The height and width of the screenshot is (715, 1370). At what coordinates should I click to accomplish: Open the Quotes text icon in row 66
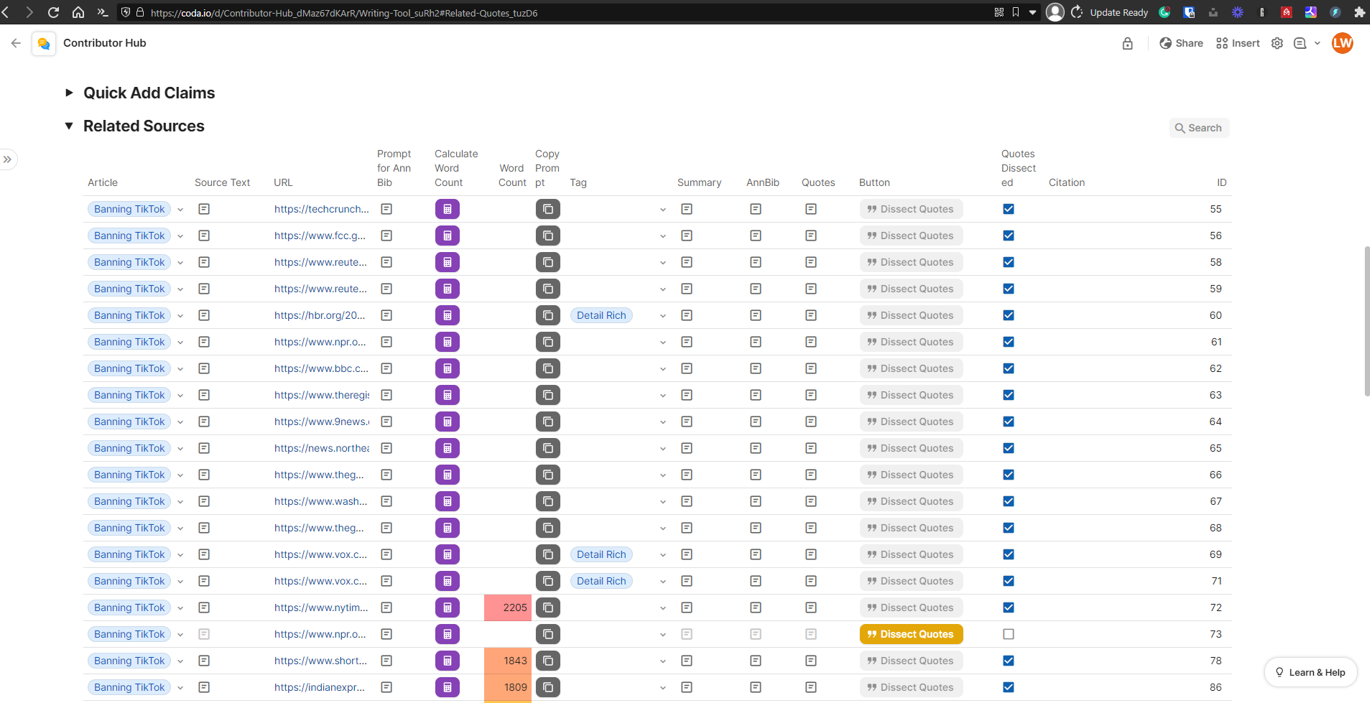click(x=811, y=475)
